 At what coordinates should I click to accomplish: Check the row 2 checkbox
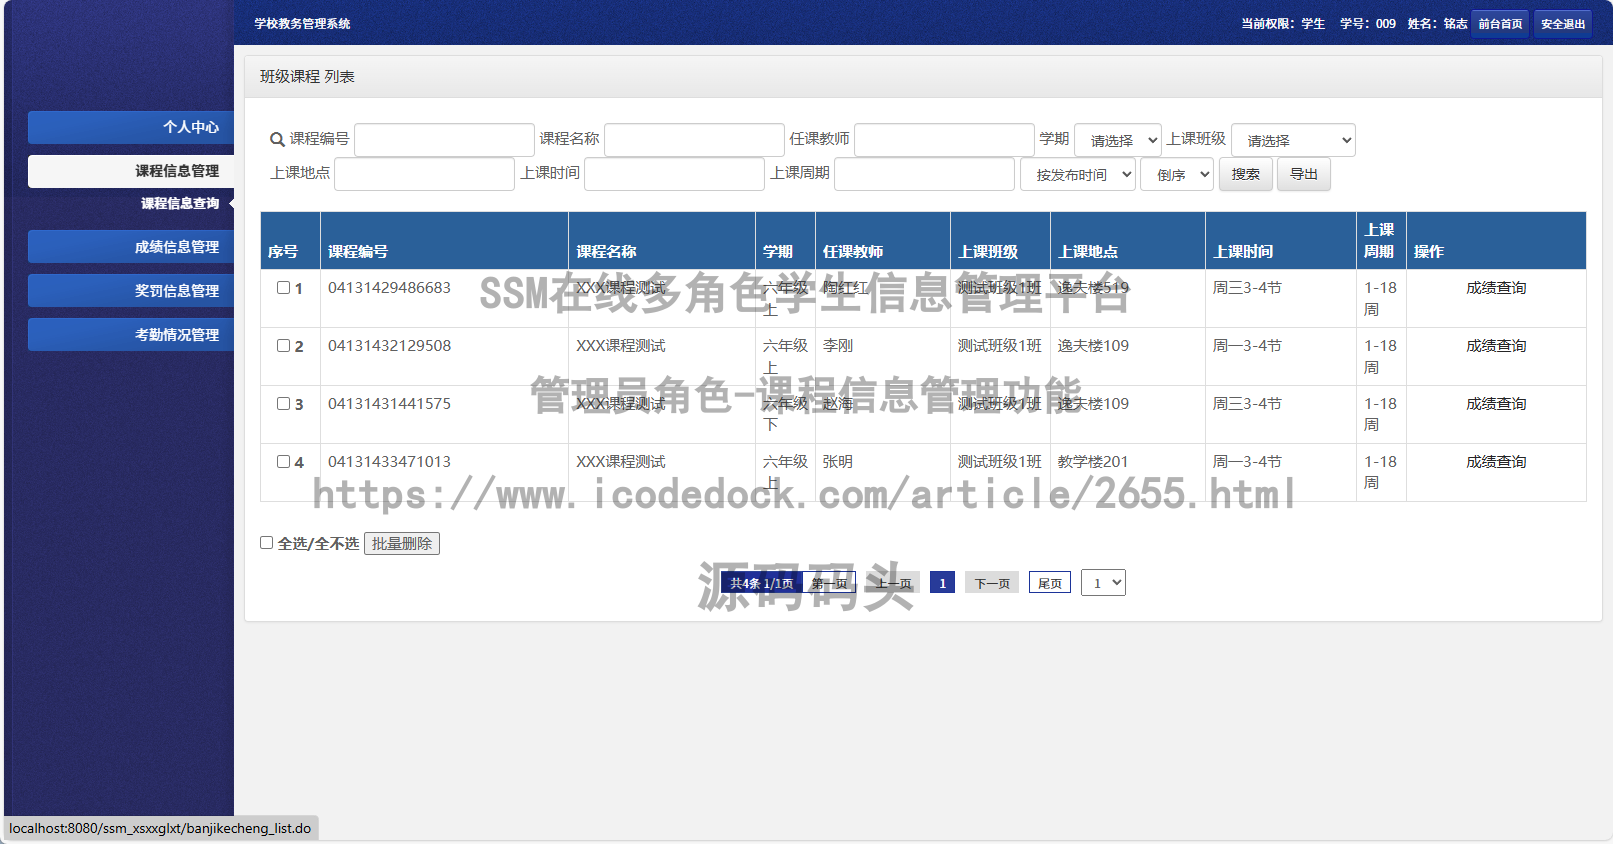point(283,346)
